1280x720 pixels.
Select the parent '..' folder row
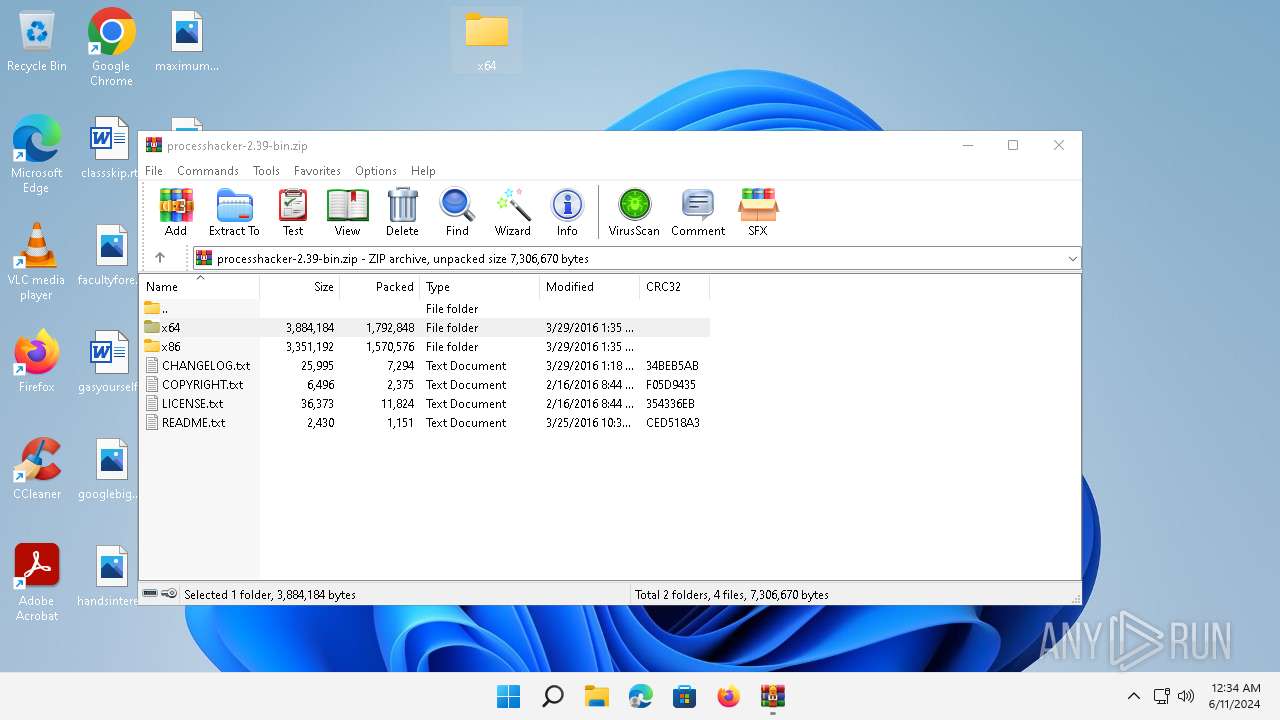click(425, 309)
